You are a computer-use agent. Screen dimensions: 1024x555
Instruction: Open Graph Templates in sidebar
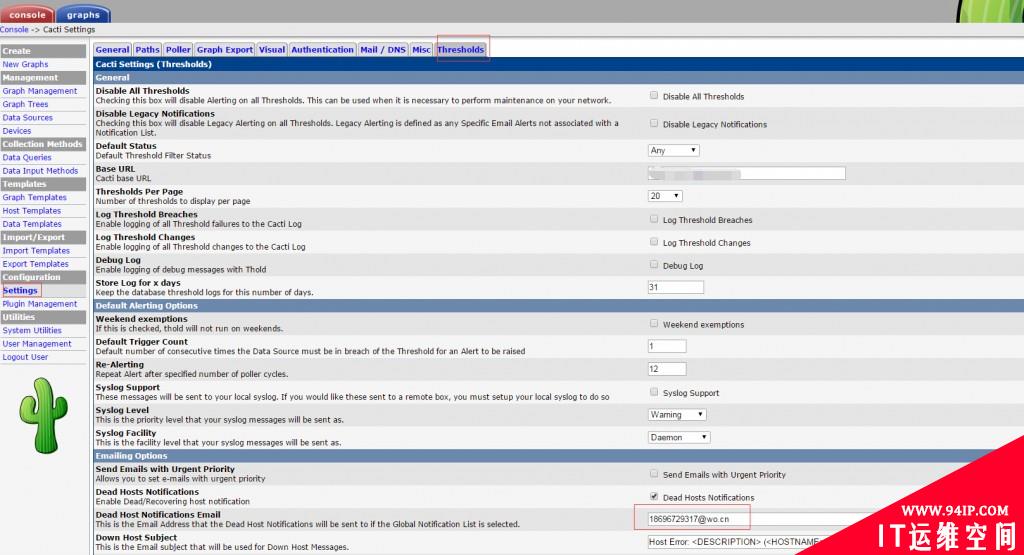pyautogui.click(x=35, y=197)
